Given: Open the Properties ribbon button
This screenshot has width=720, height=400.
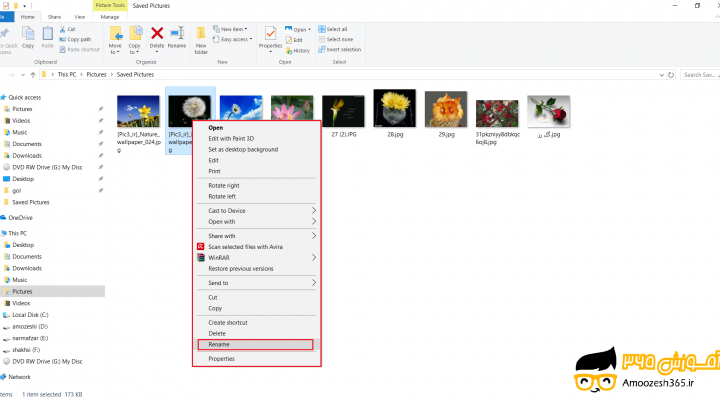Looking at the screenshot, I should pos(270,39).
